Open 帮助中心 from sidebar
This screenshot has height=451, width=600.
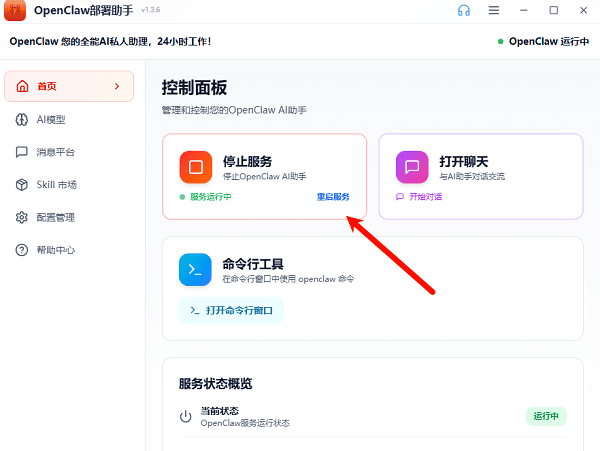click(x=55, y=250)
